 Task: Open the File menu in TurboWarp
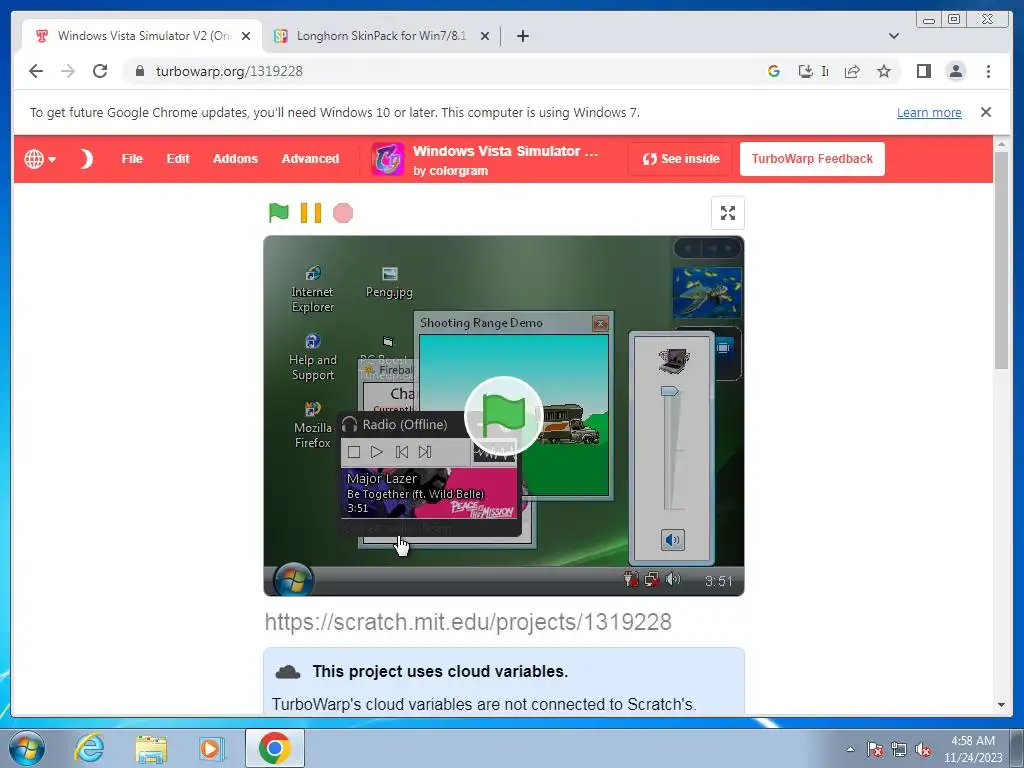coord(132,159)
